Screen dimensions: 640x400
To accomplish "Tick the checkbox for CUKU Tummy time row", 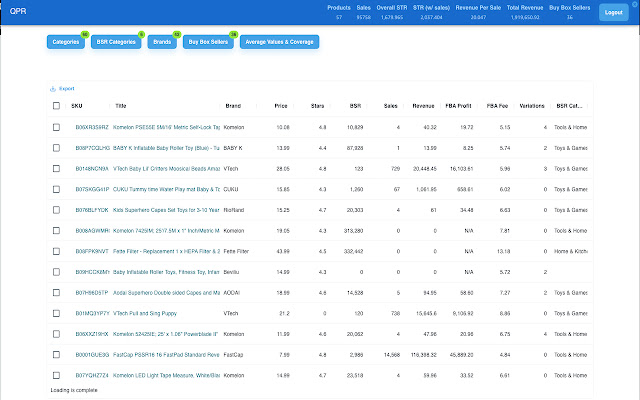I will tap(56, 189).
